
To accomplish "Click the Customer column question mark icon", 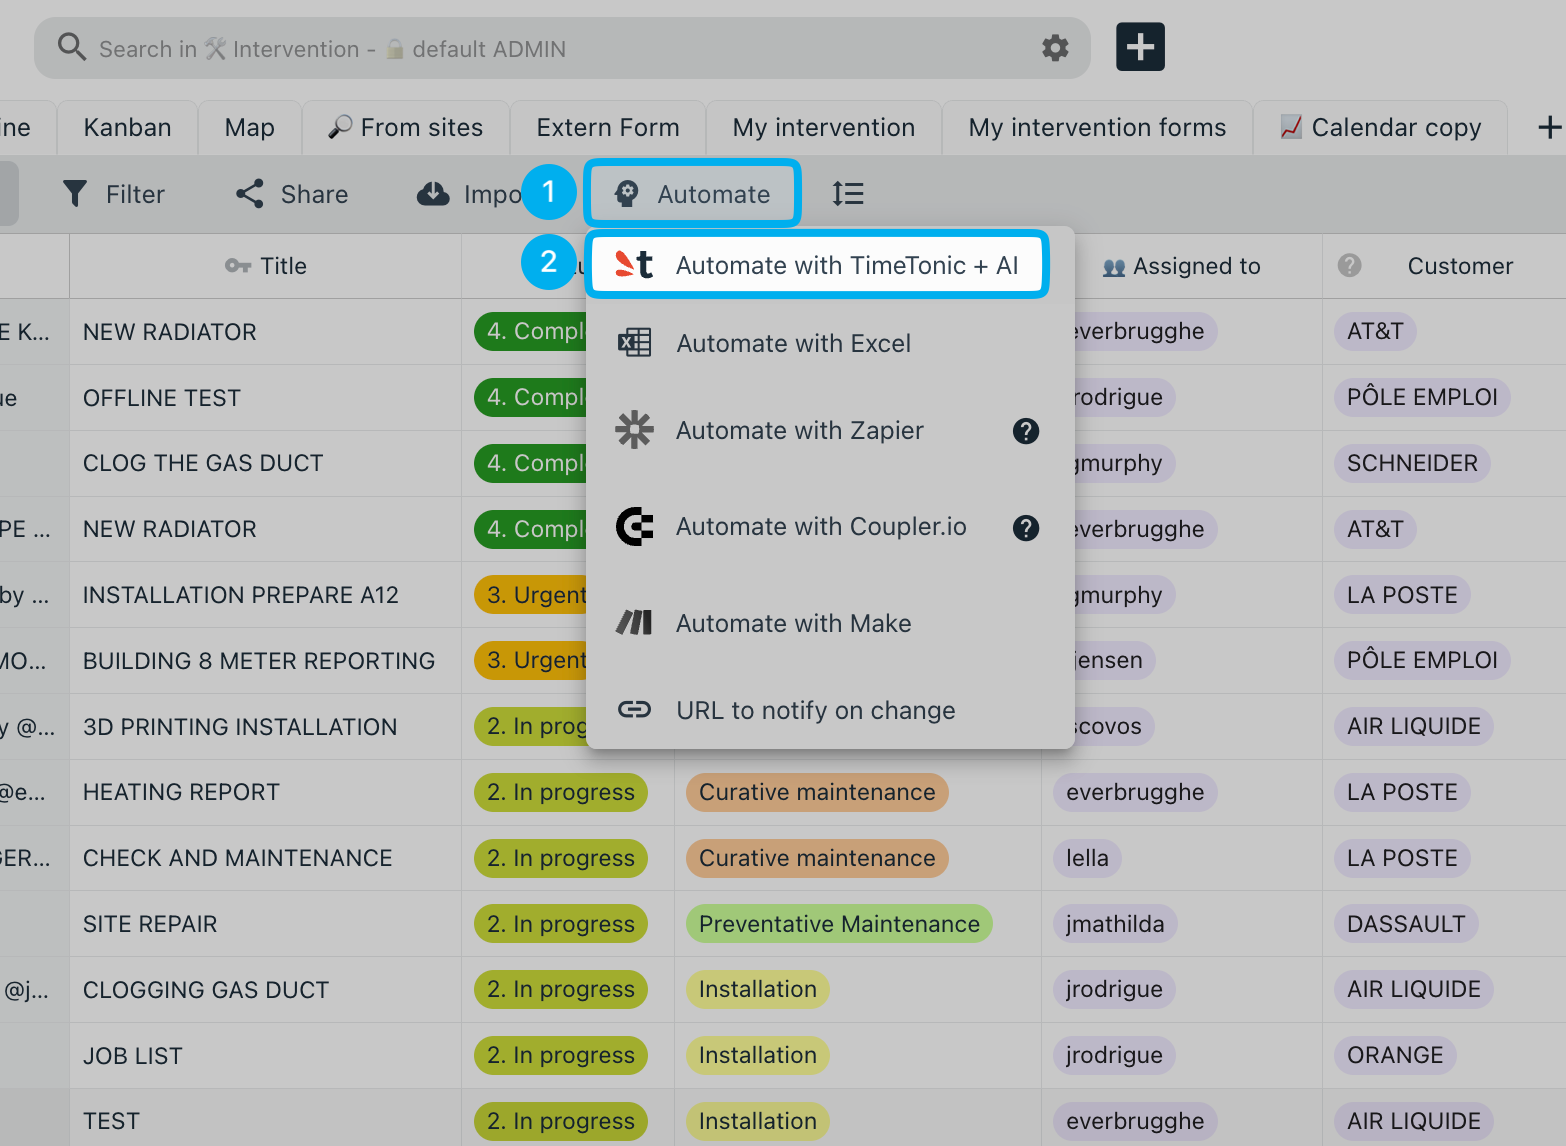I will (x=1350, y=265).
